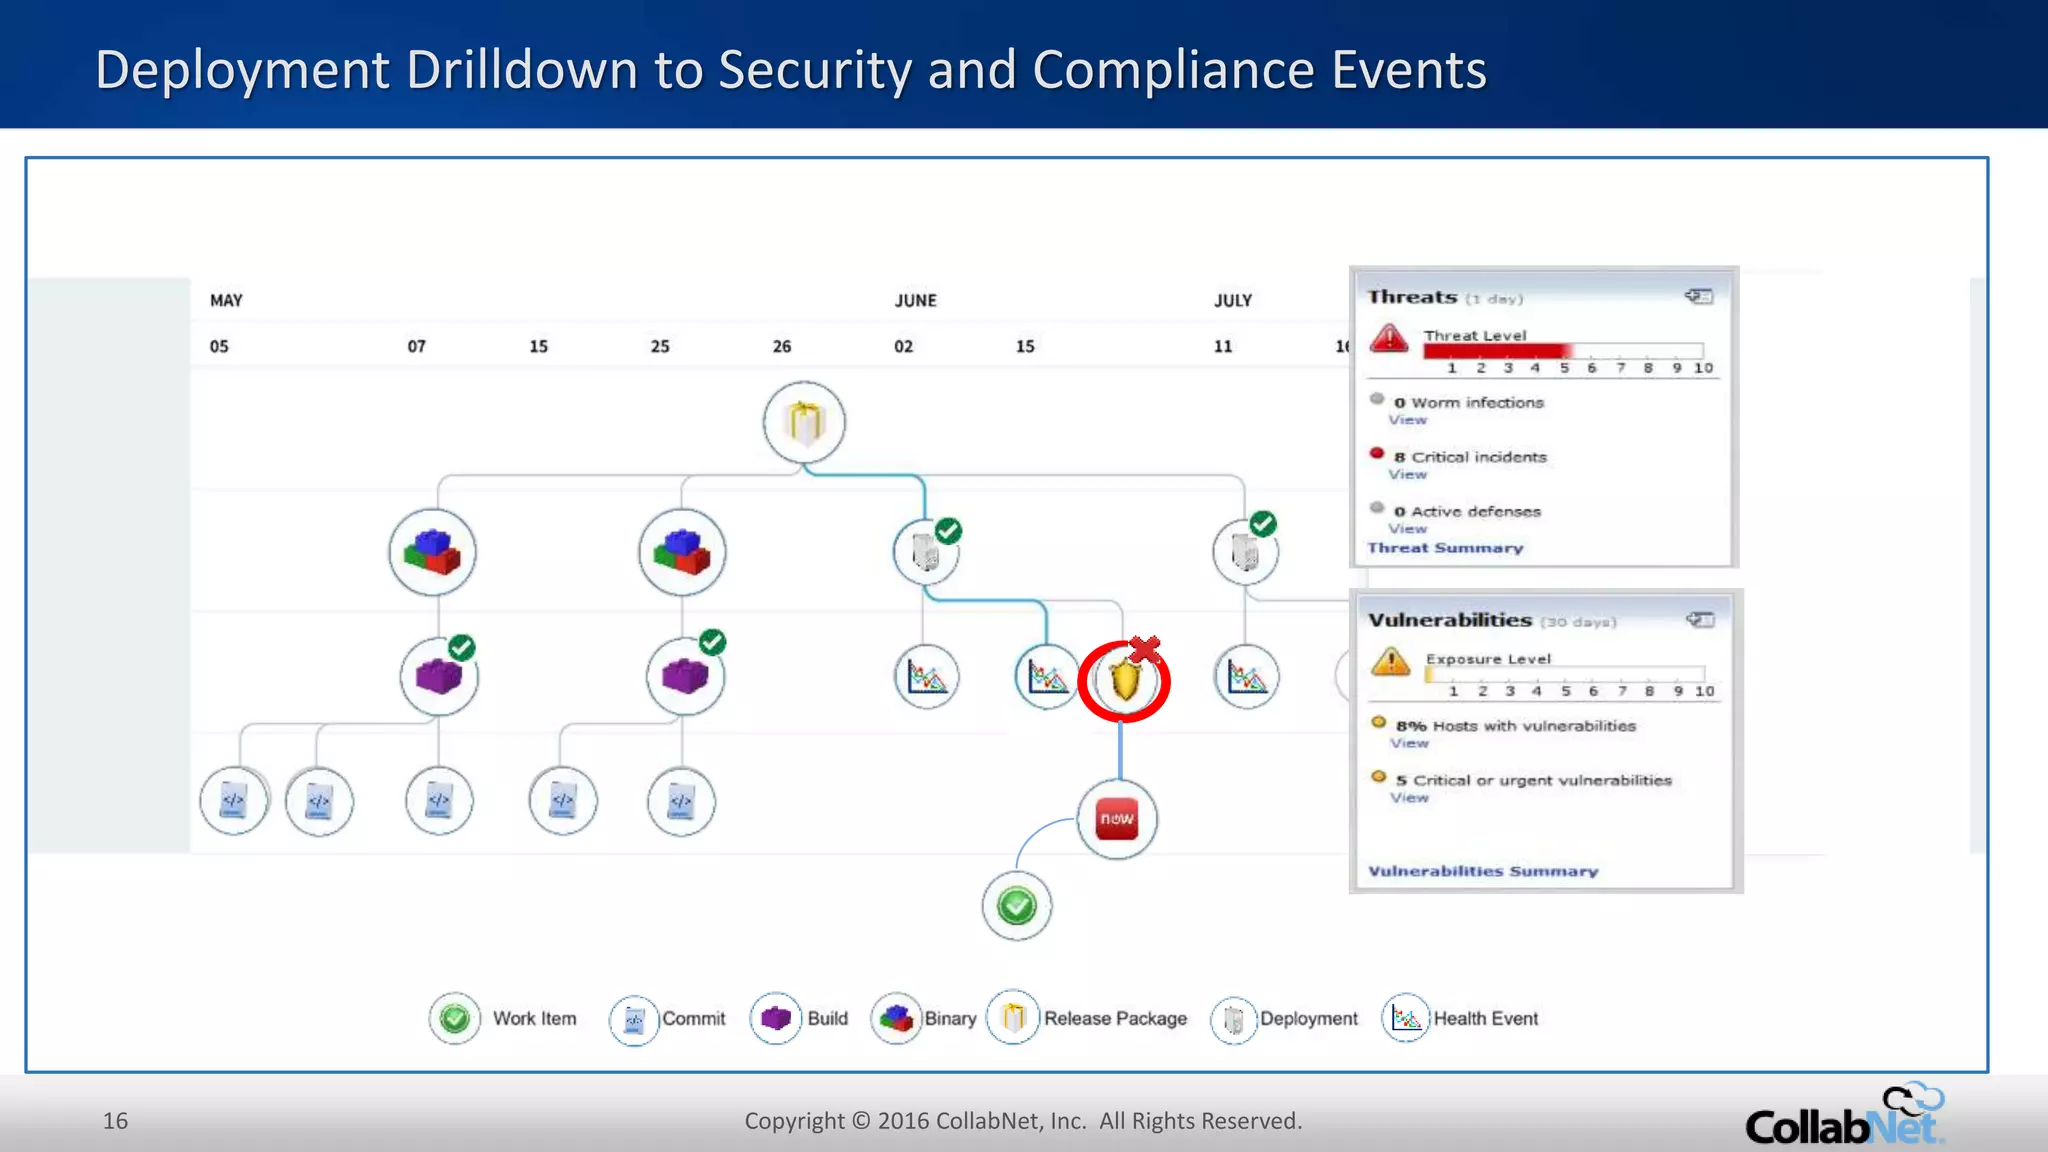View critical incidents details
Image resolution: width=2048 pixels, height=1152 pixels.
(x=1407, y=474)
